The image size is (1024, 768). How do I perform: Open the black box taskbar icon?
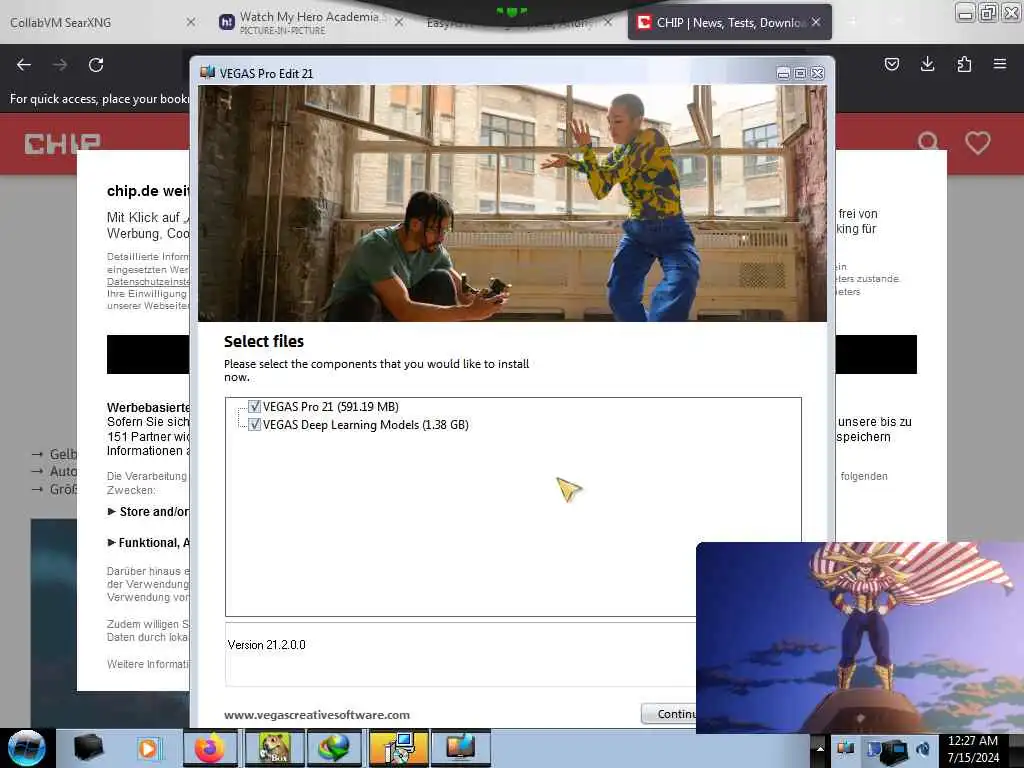(x=89, y=748)
